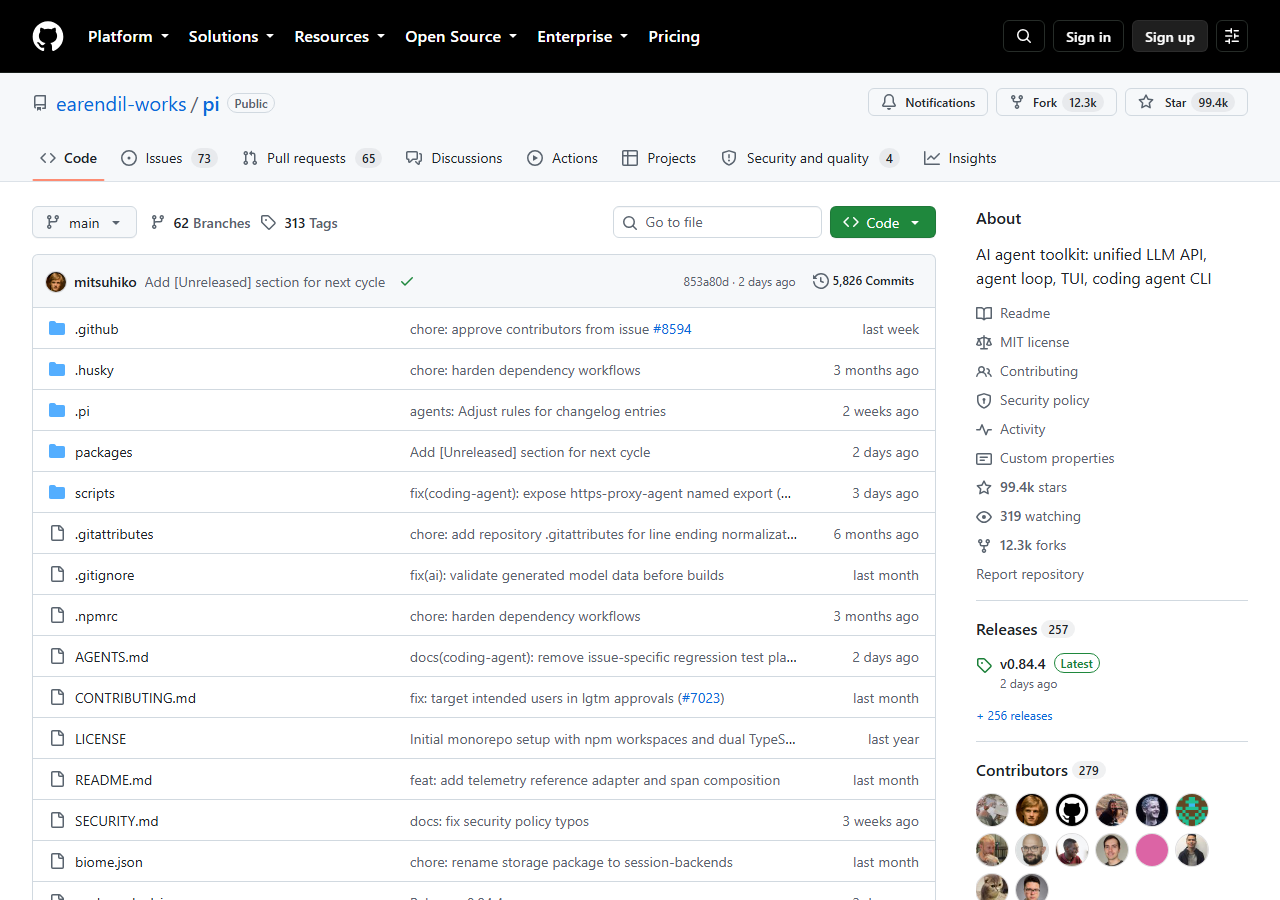This screenshot has width=1280, height=900.
Task: Open commit history clock icon
Action: (821, 281)
